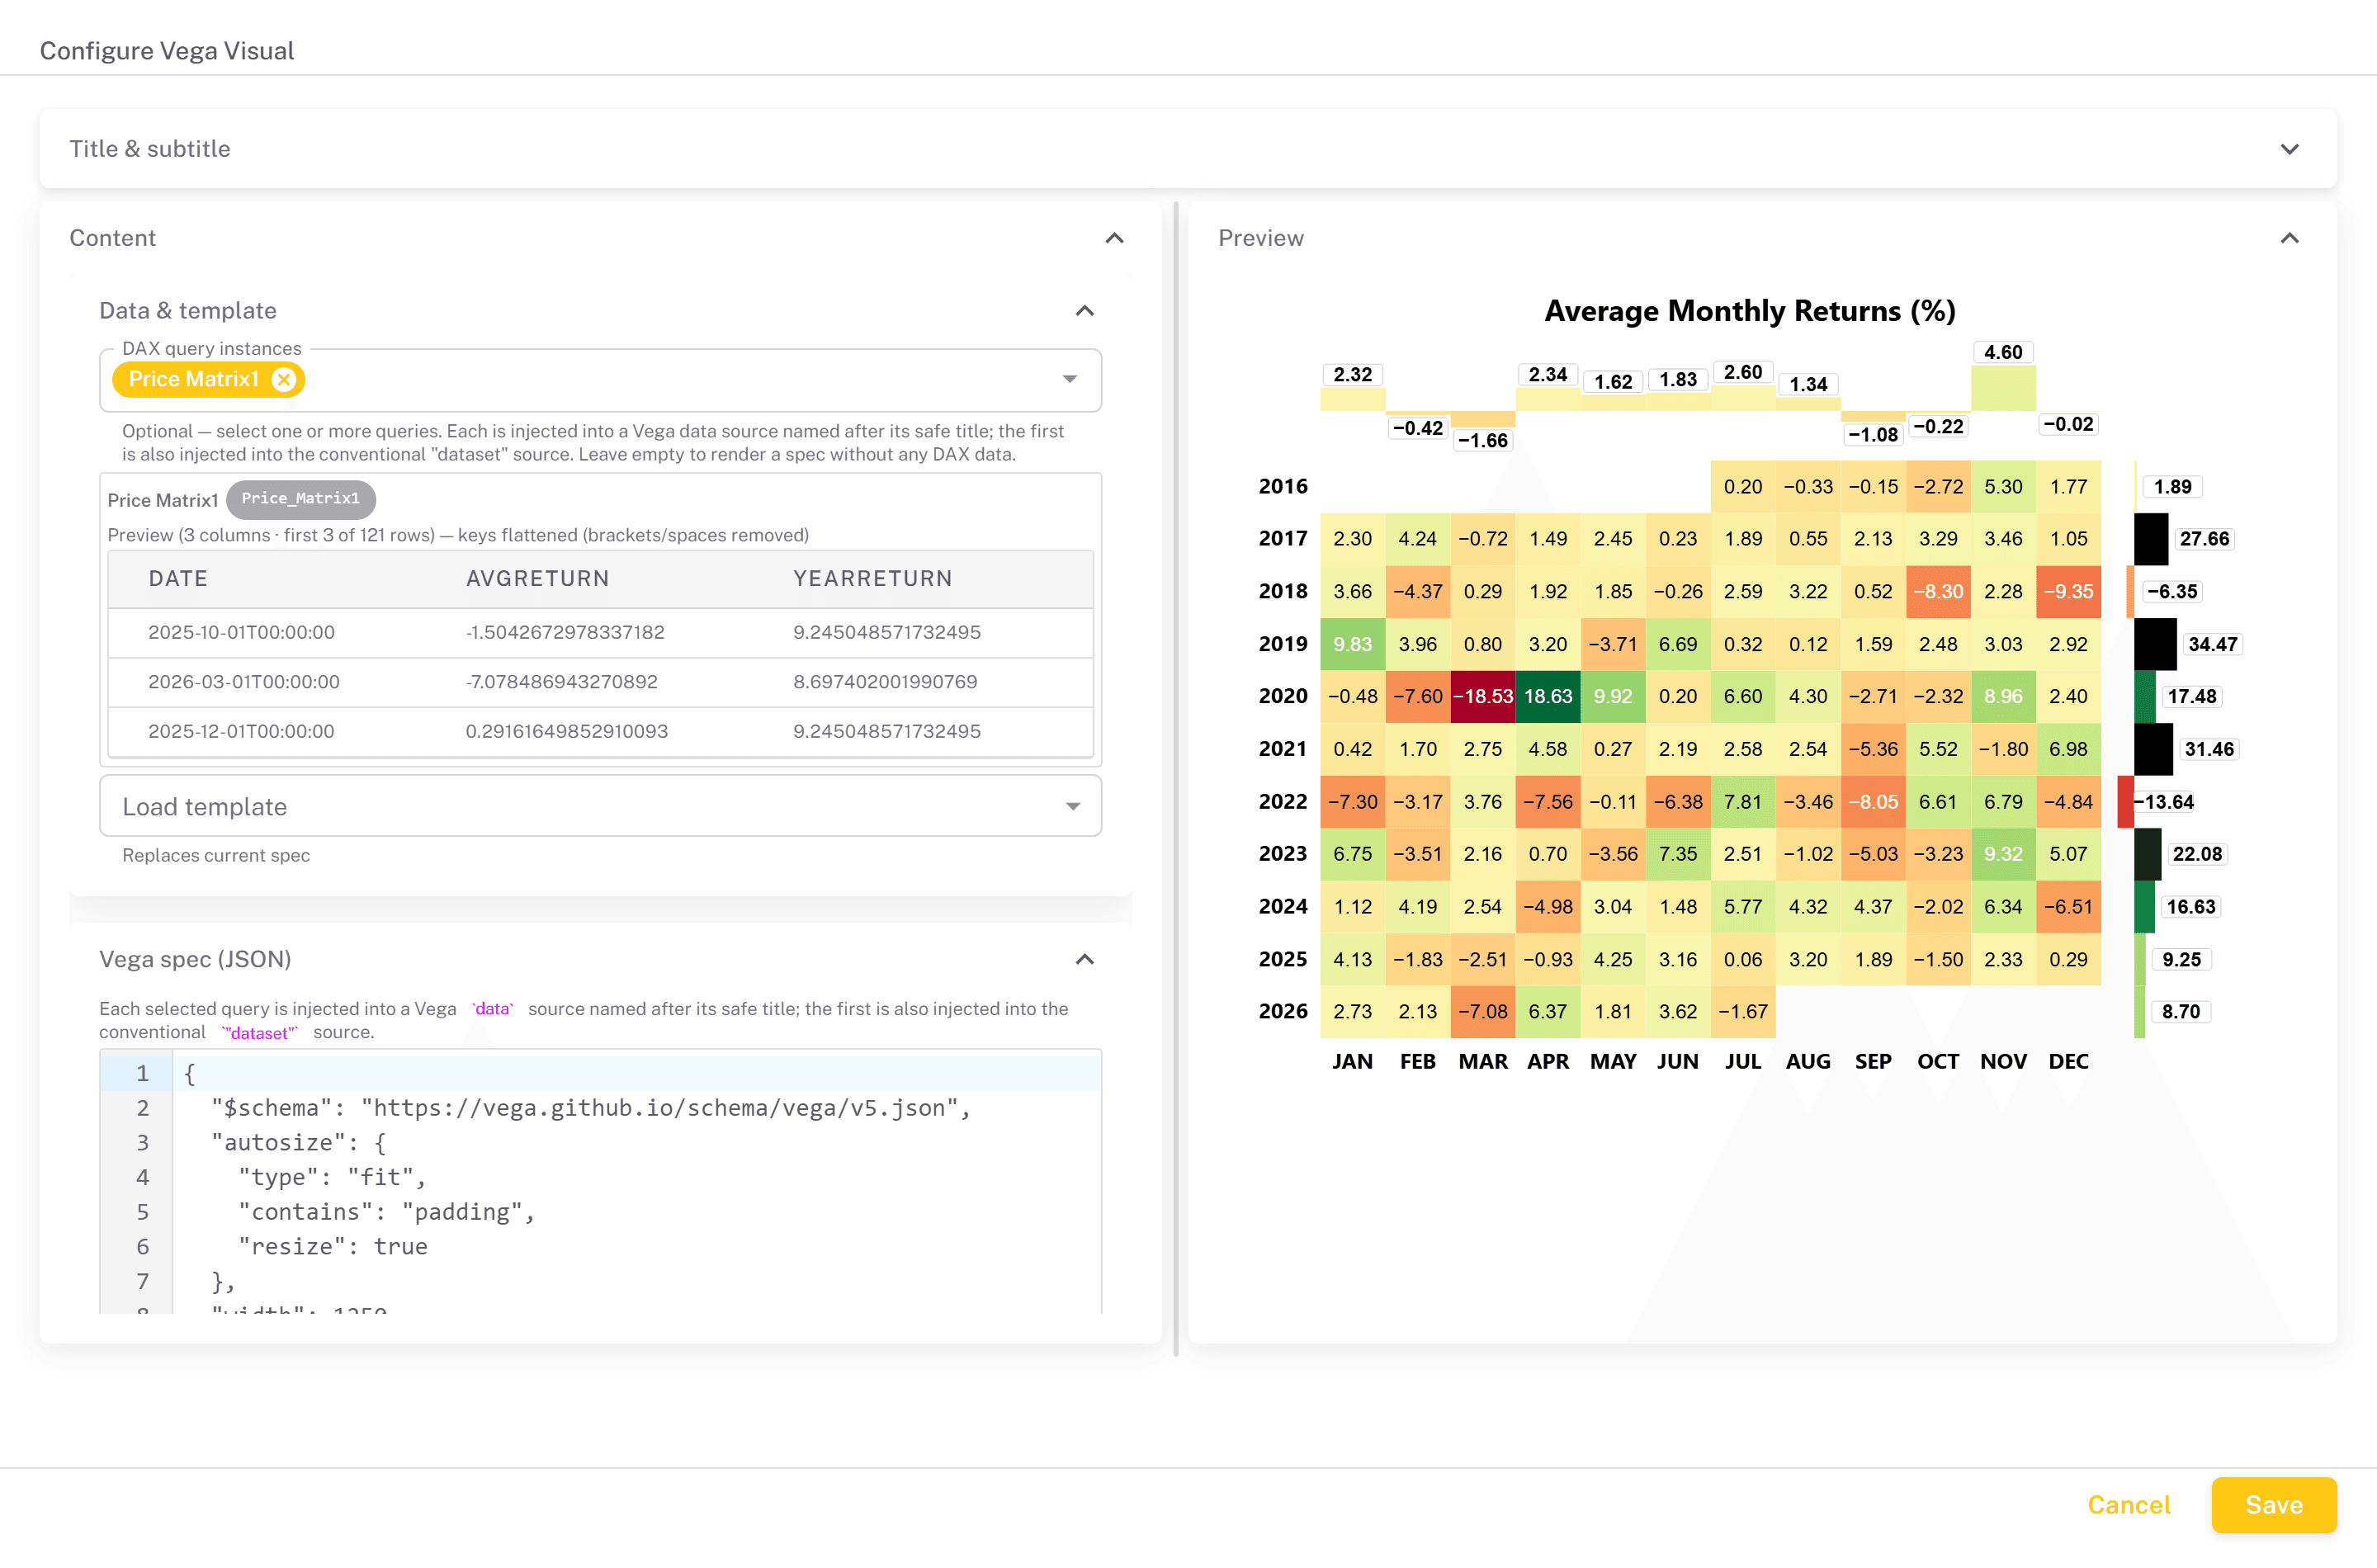Click the "resize": true editor line
2377x1568 pixels.
[636, 1246]
